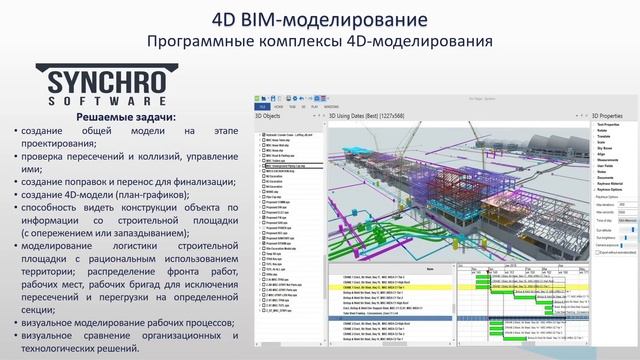The height and width of the screenshot is (360, 640).
Task: Click the green Synchro application icon
Action: coord(257,98)
